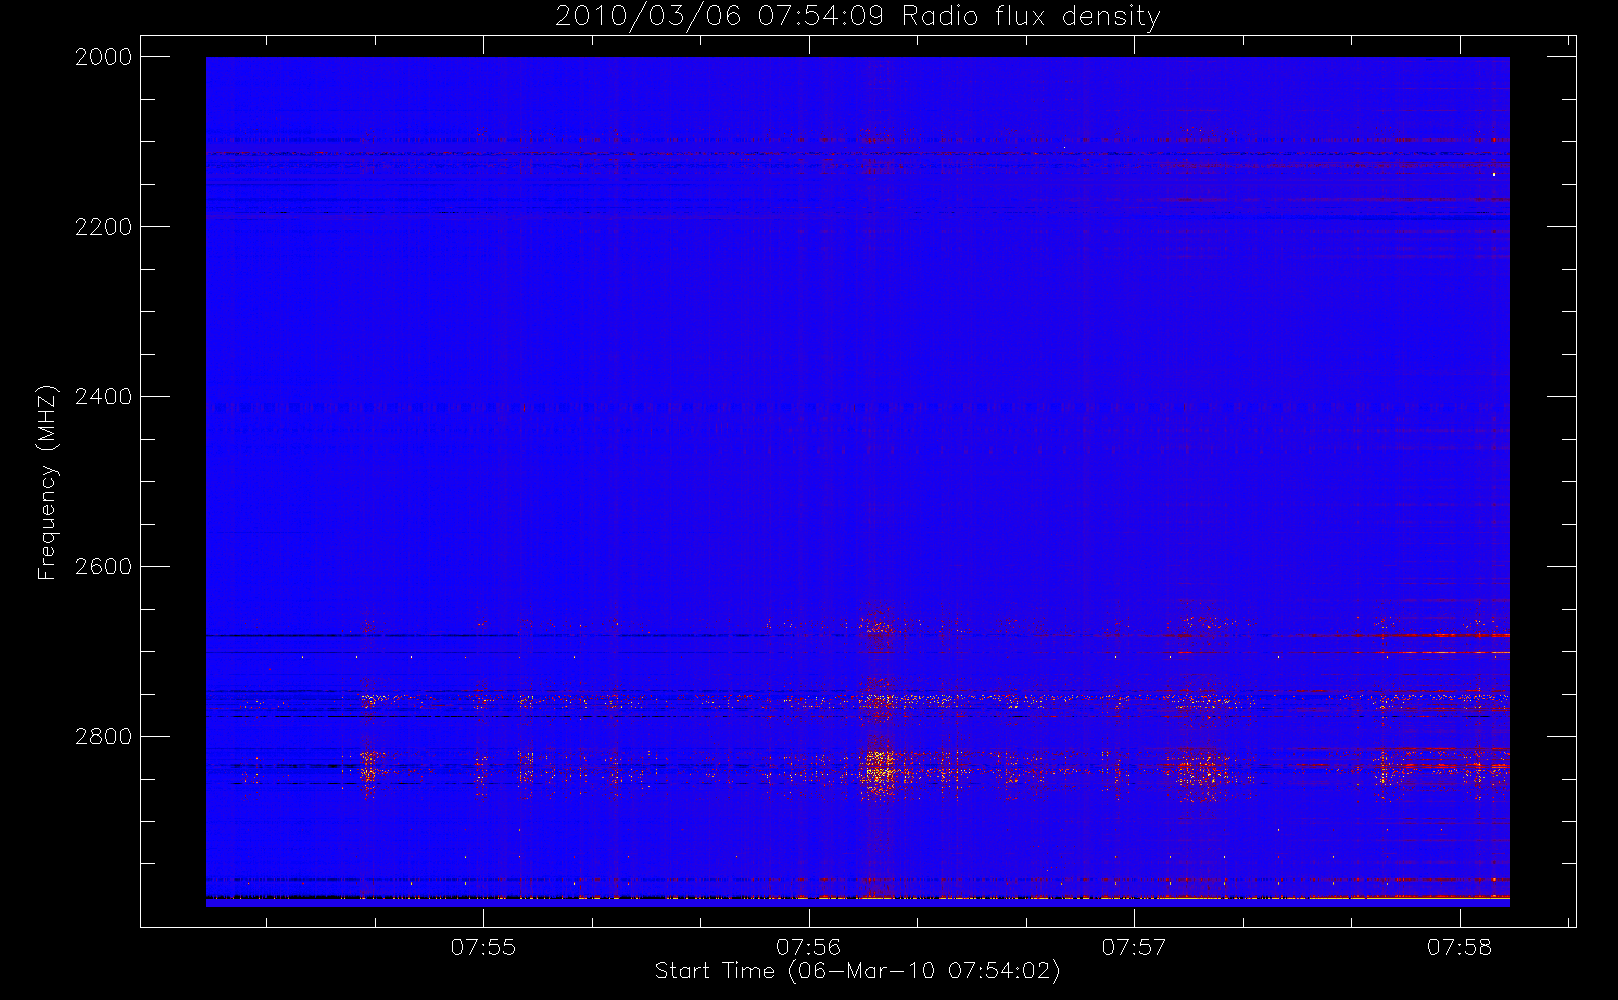
Task: Click the 07:55 time tick label
Action: tap(483, 947)
